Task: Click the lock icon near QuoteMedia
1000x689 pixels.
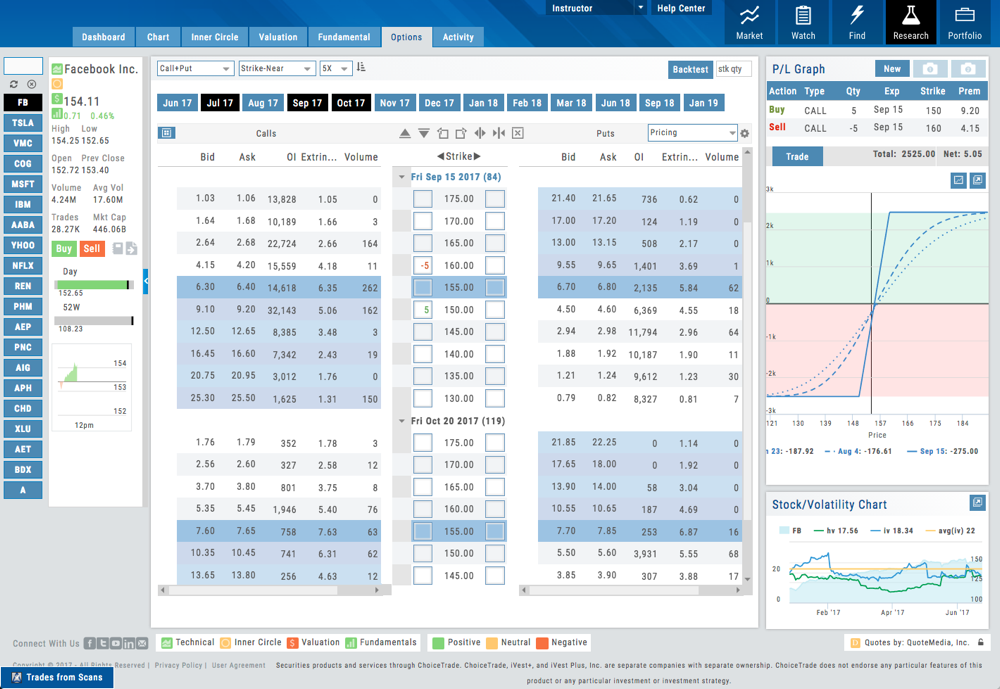Action: click(981, 642)
